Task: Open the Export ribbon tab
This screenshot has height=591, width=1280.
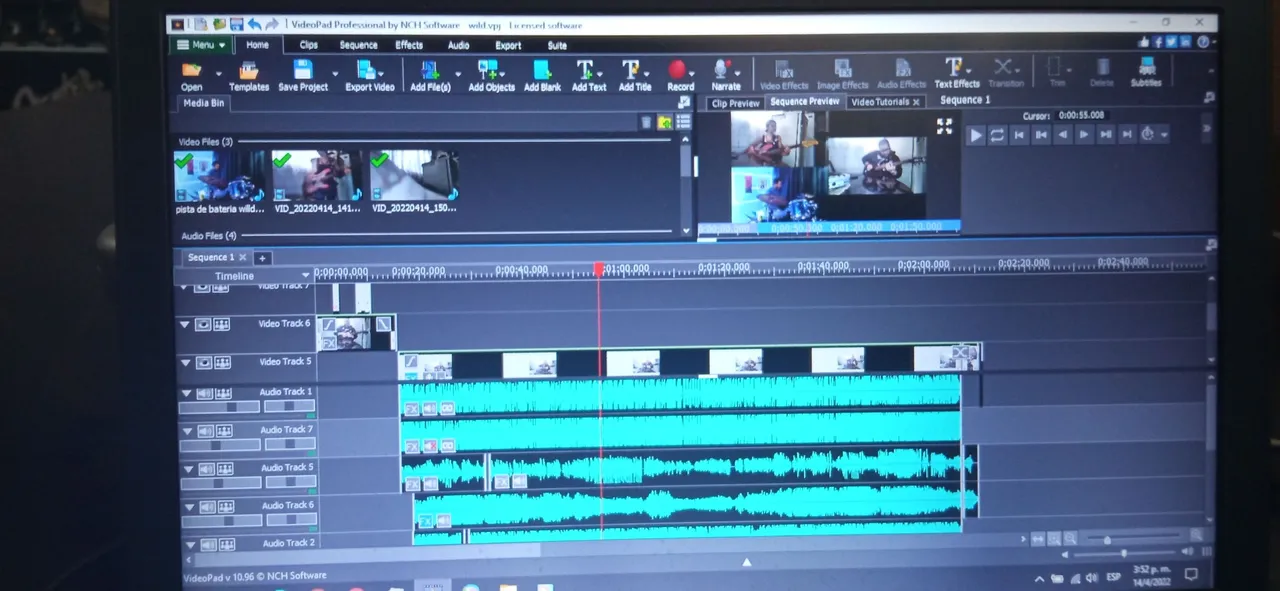Action: click(x=508, y=45)
